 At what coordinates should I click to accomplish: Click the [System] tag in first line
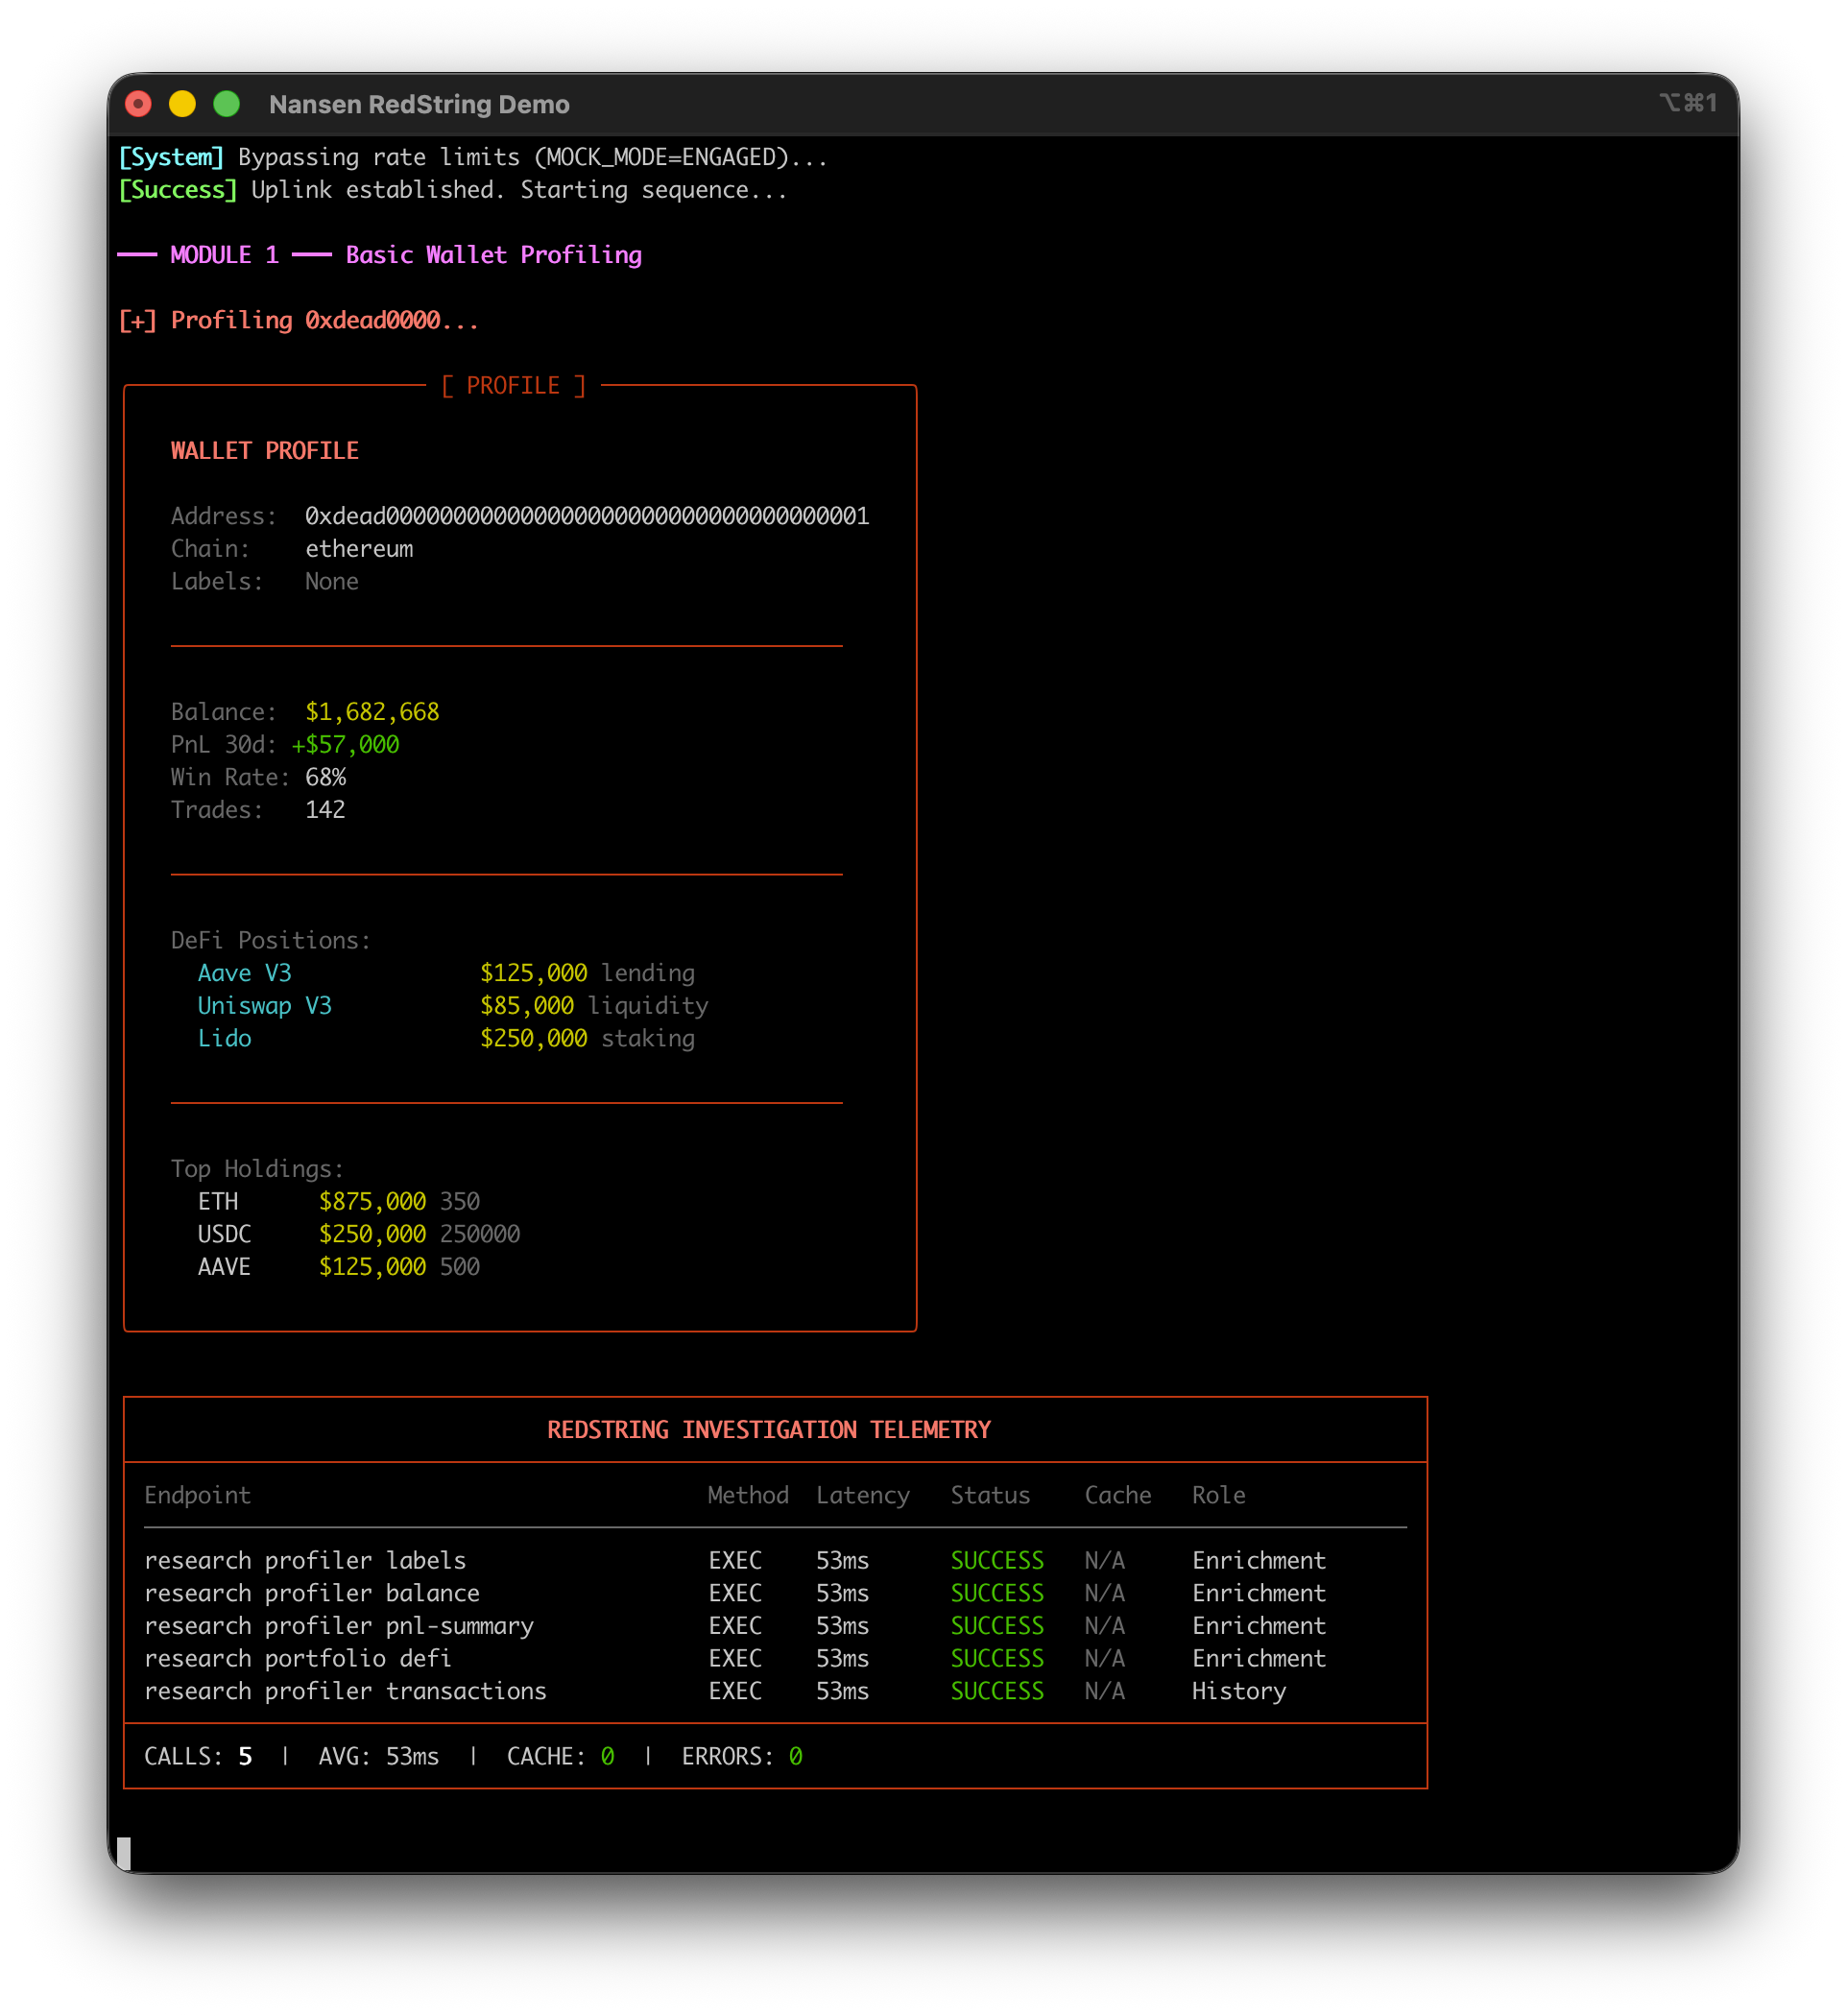coord(171,157)
